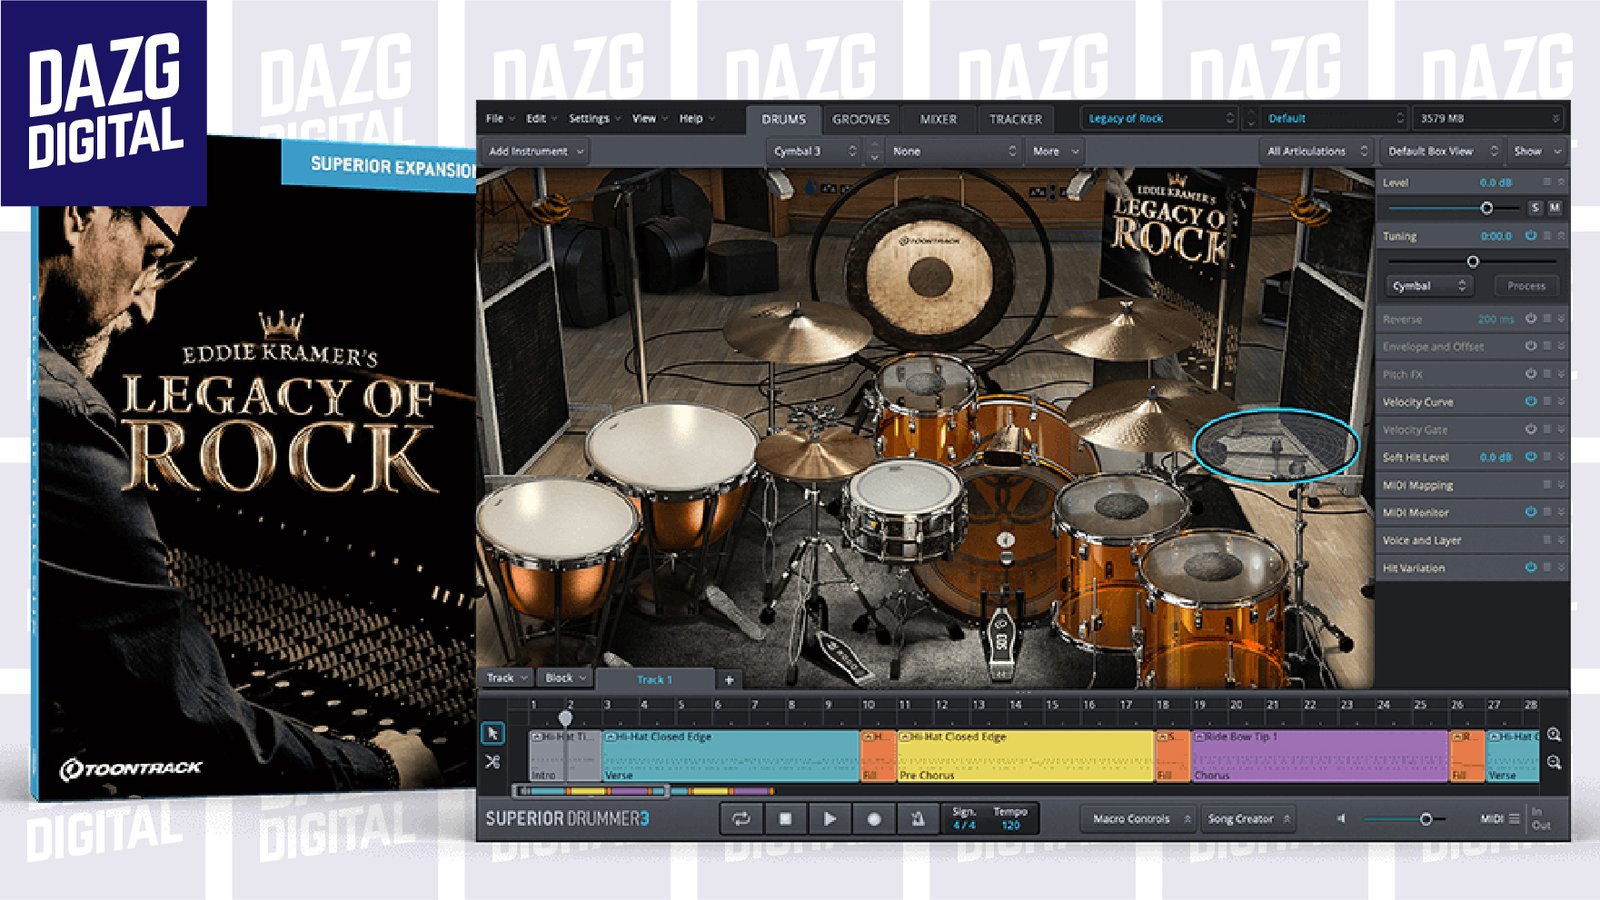Open the Add Instrument dropdown
1600x900 pixels.
click(x=535, y=151)
